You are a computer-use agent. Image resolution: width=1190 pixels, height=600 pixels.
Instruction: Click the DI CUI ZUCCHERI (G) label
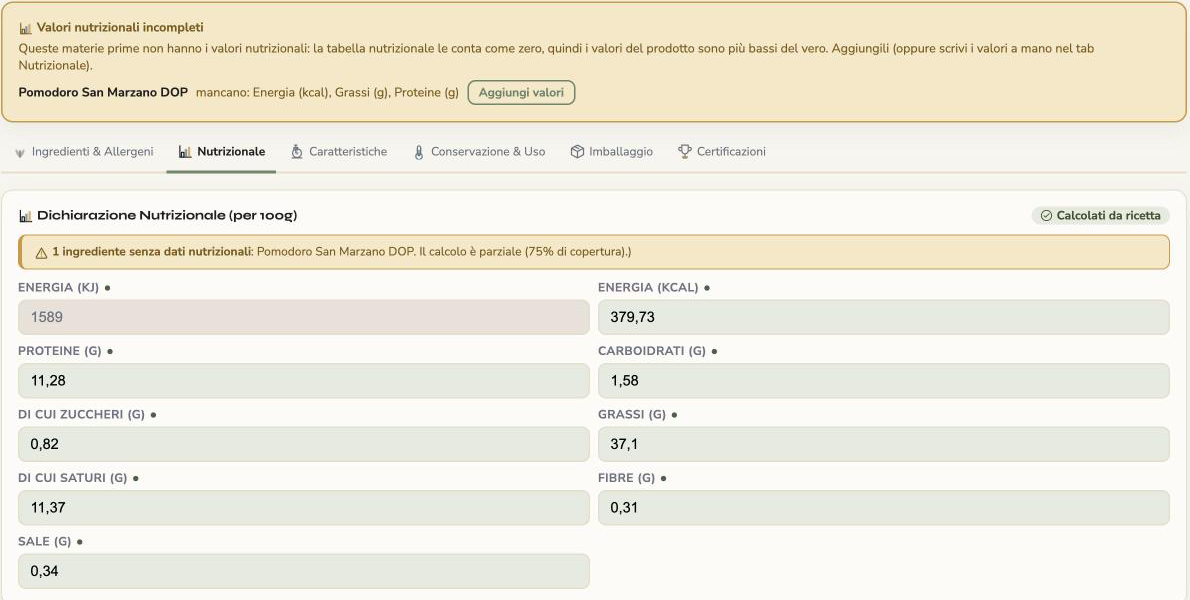pyautogui.click(x=81, y=414)
